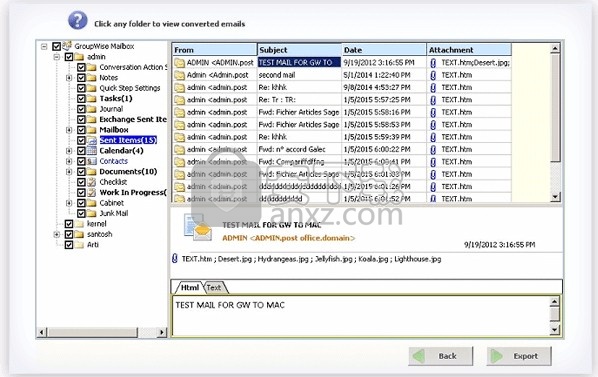Click the green arrow on the Back button
This screenshot has width=598, height=377.
pos(418,356)
